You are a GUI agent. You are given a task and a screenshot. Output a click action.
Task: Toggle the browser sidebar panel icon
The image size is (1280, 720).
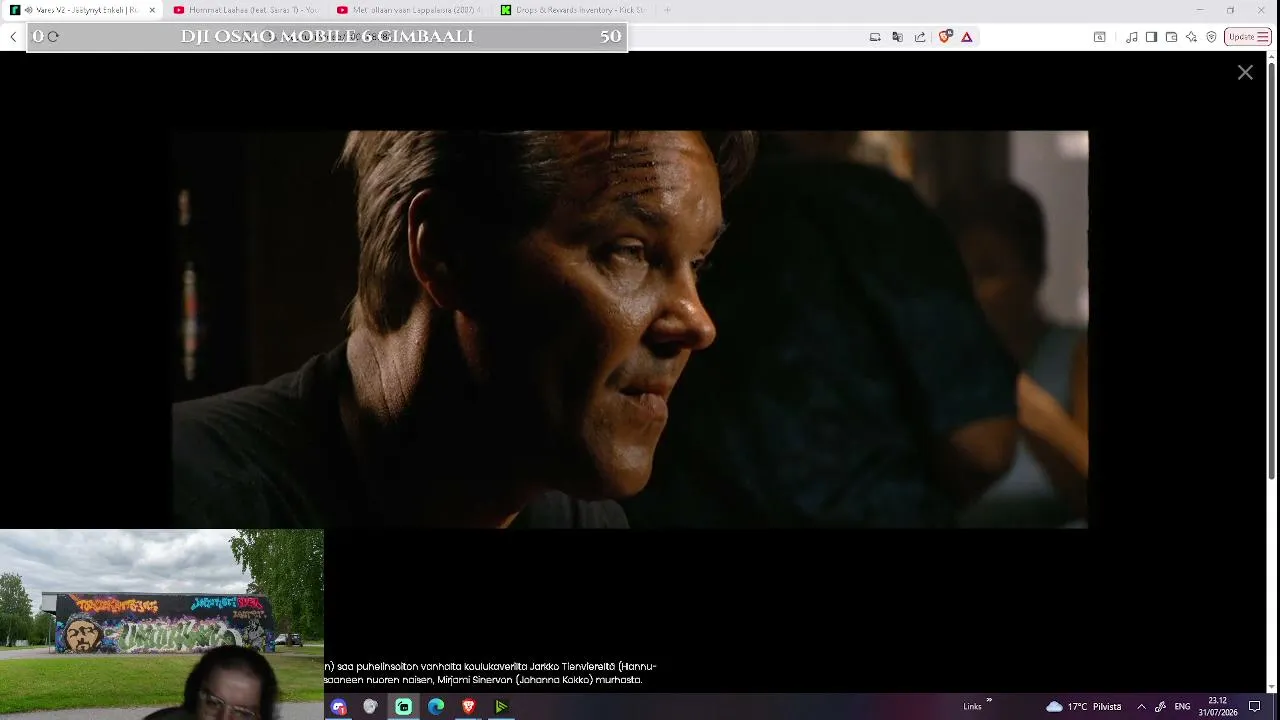[1151, 37]
